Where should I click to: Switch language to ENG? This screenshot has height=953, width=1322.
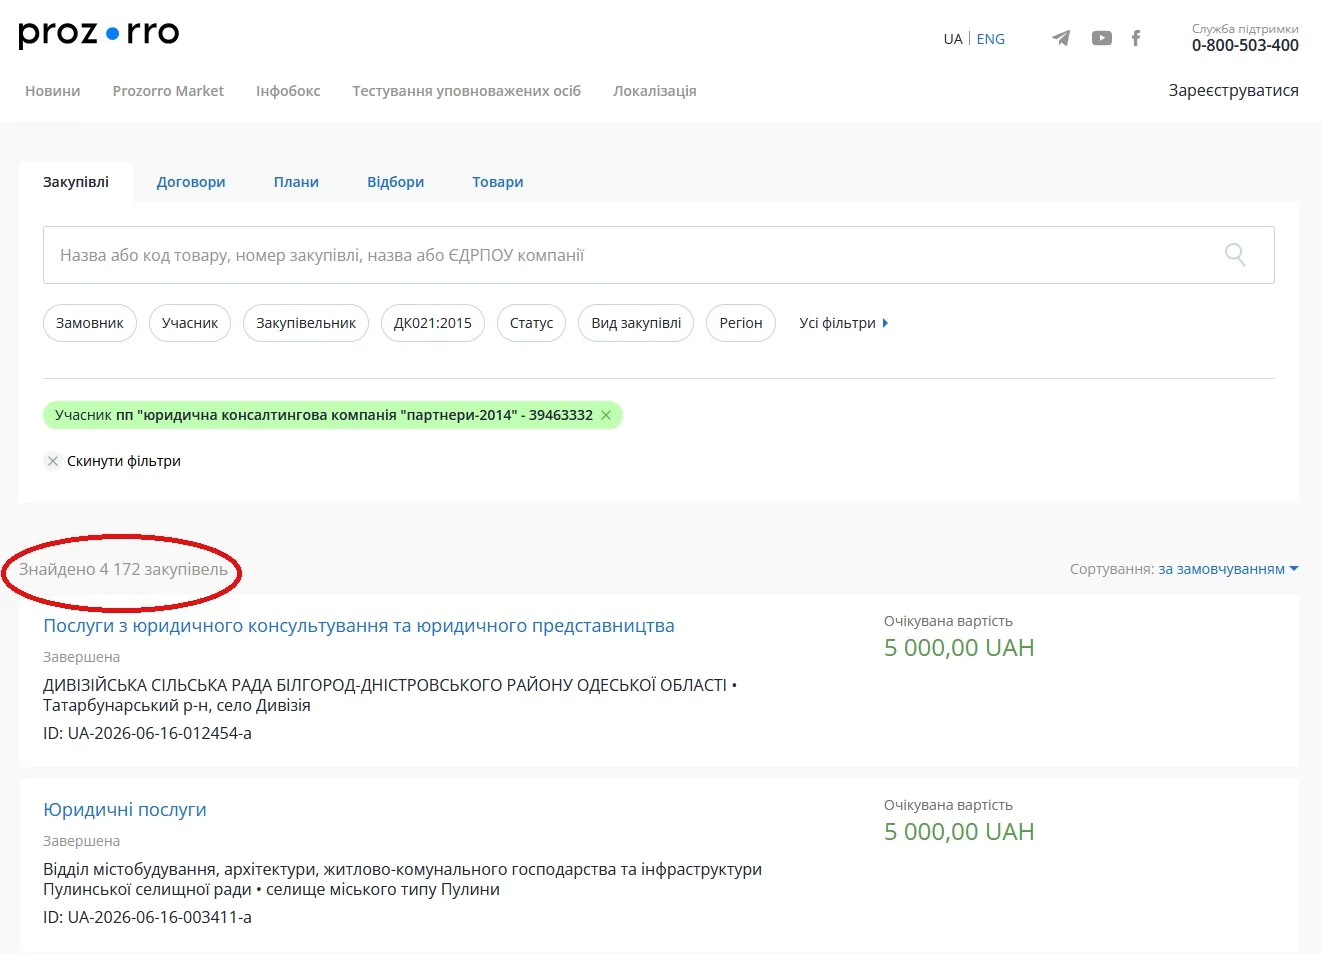pyautogui.click(x=991, y=39)
